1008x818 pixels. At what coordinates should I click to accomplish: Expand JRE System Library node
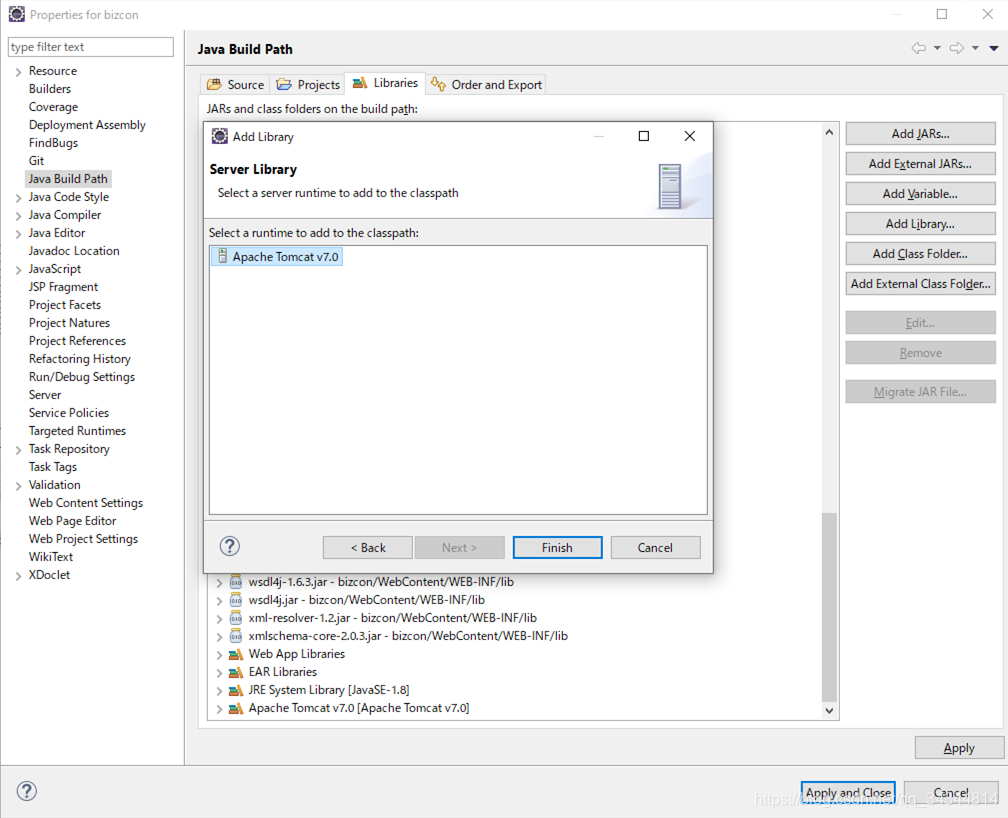(219, 691)
